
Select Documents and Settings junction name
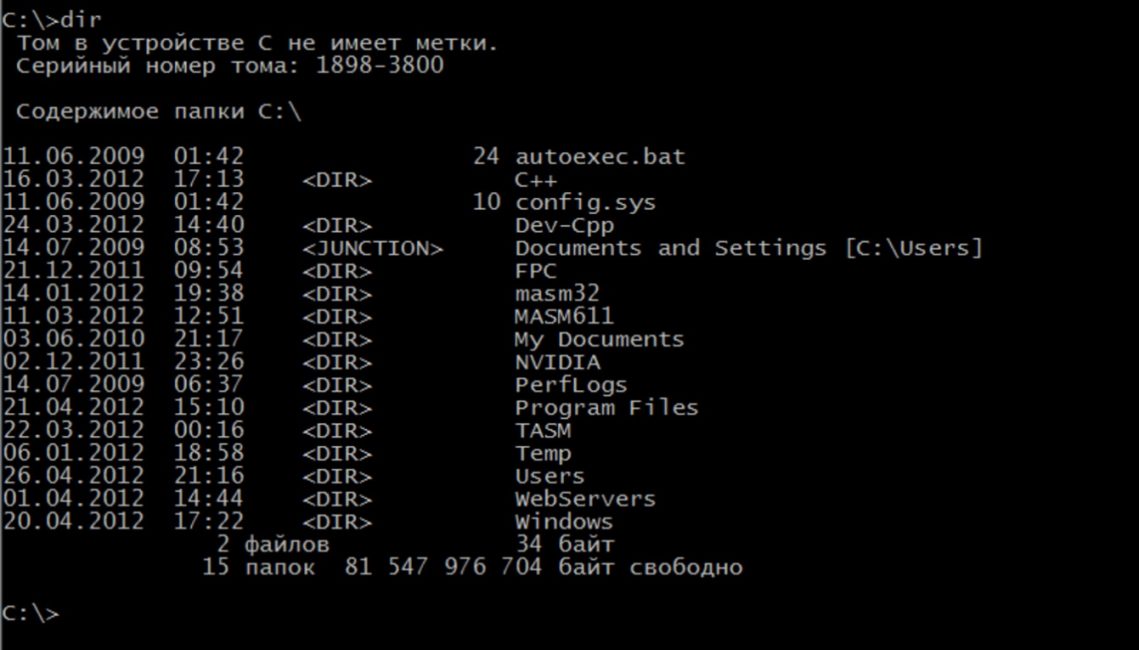tap(670, 248)
